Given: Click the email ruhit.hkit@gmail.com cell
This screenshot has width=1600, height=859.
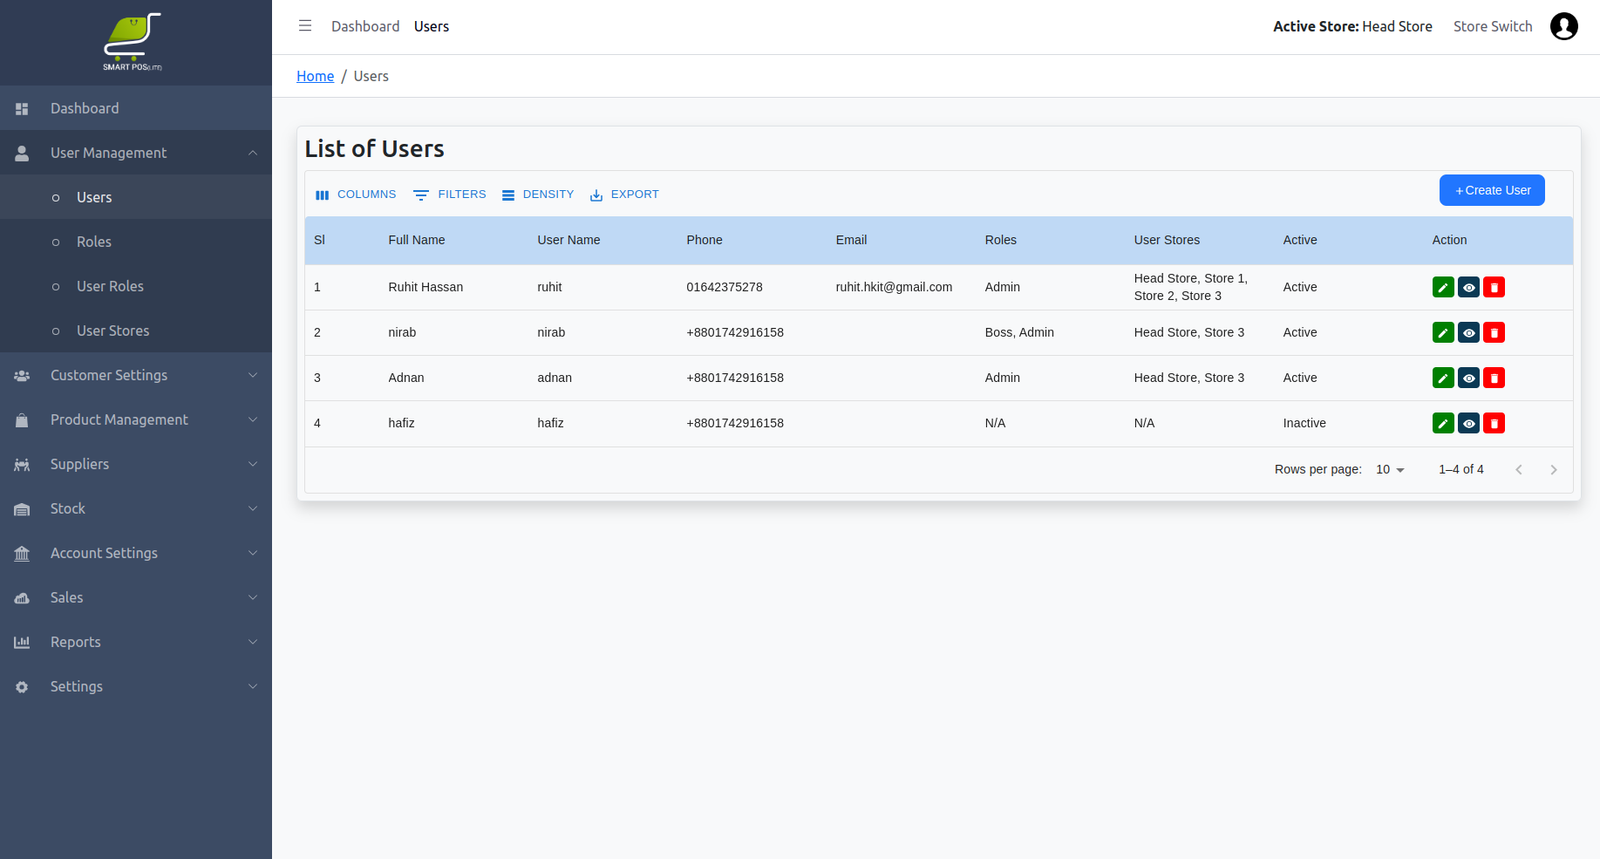Looking at the screenshot, I should tap(894, 287).
